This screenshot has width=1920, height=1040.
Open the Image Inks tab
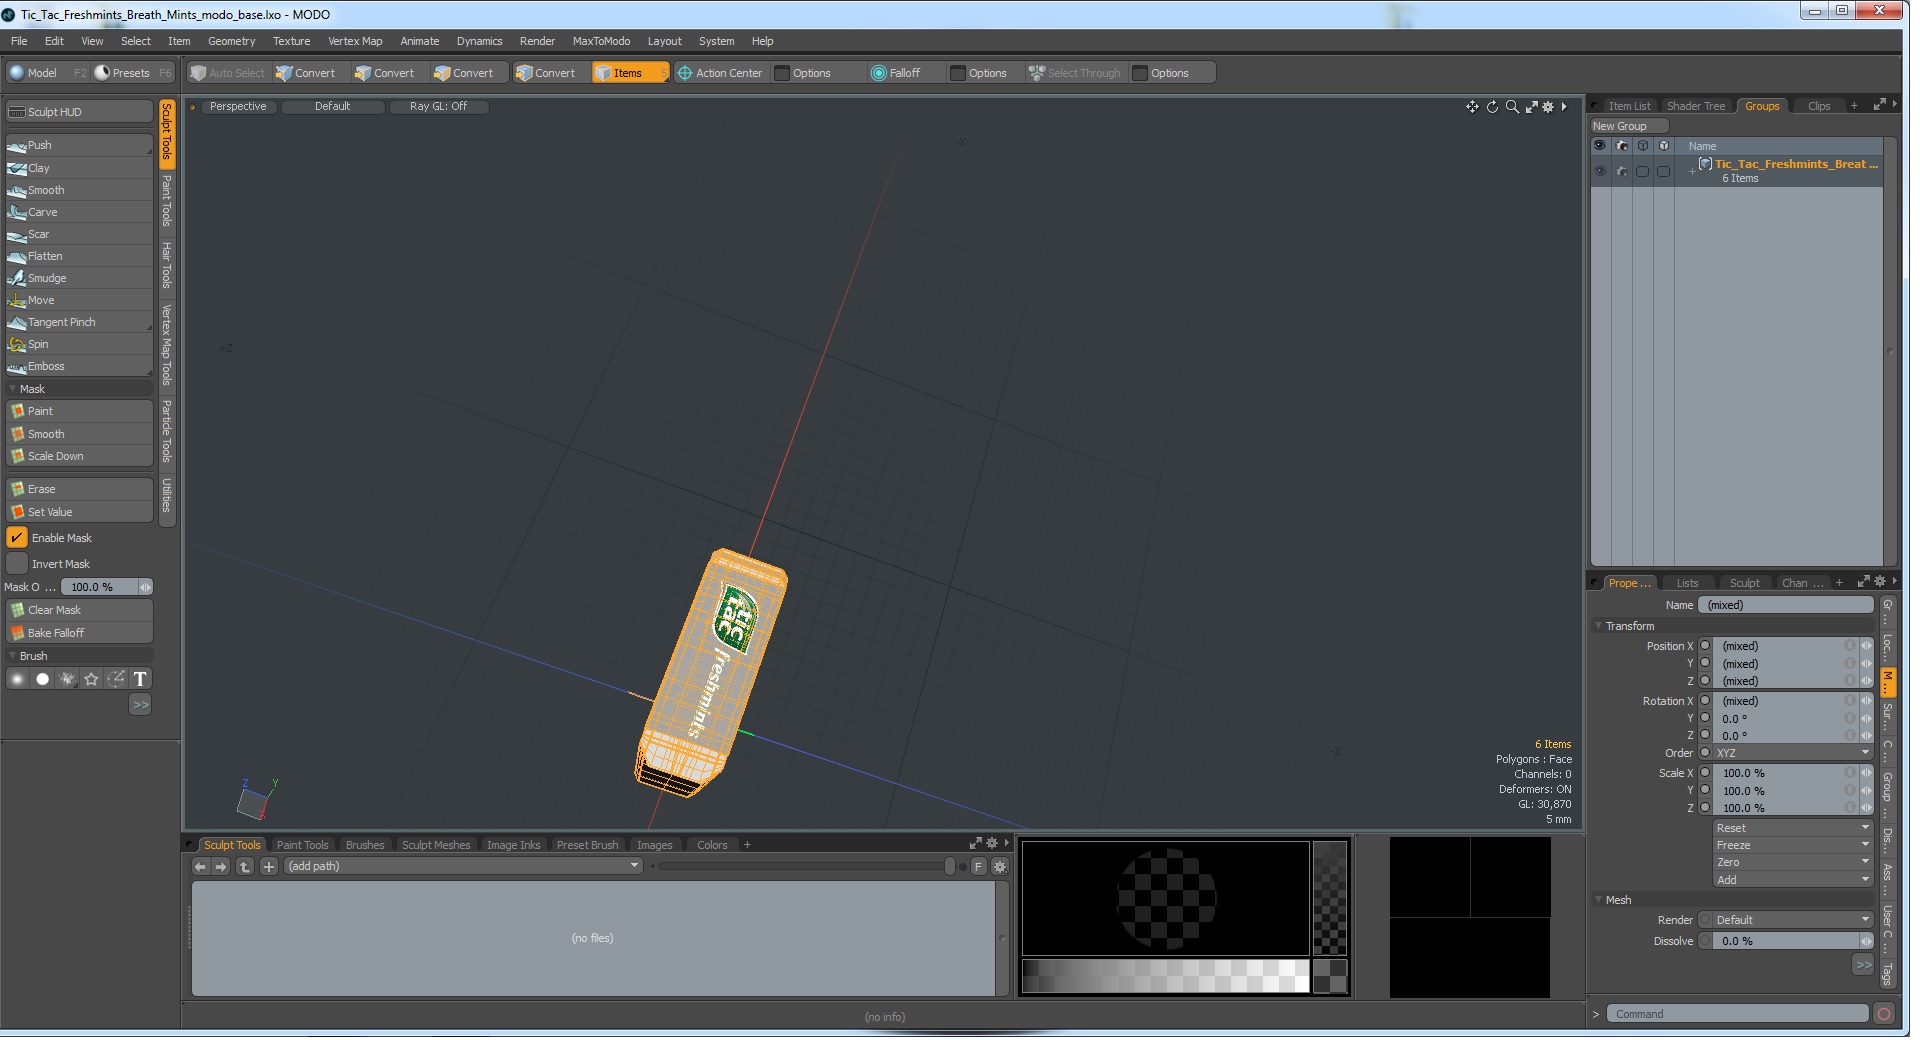513,846
